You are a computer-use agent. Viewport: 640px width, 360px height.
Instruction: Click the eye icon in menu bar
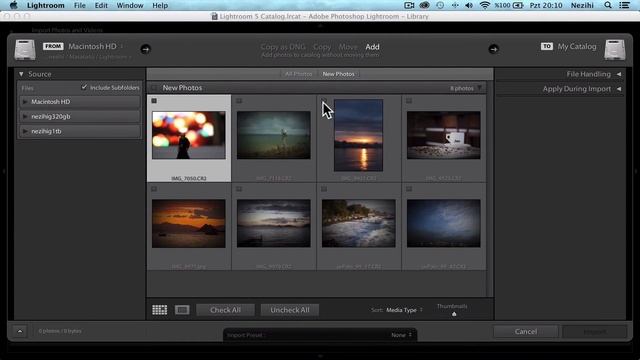424,5
